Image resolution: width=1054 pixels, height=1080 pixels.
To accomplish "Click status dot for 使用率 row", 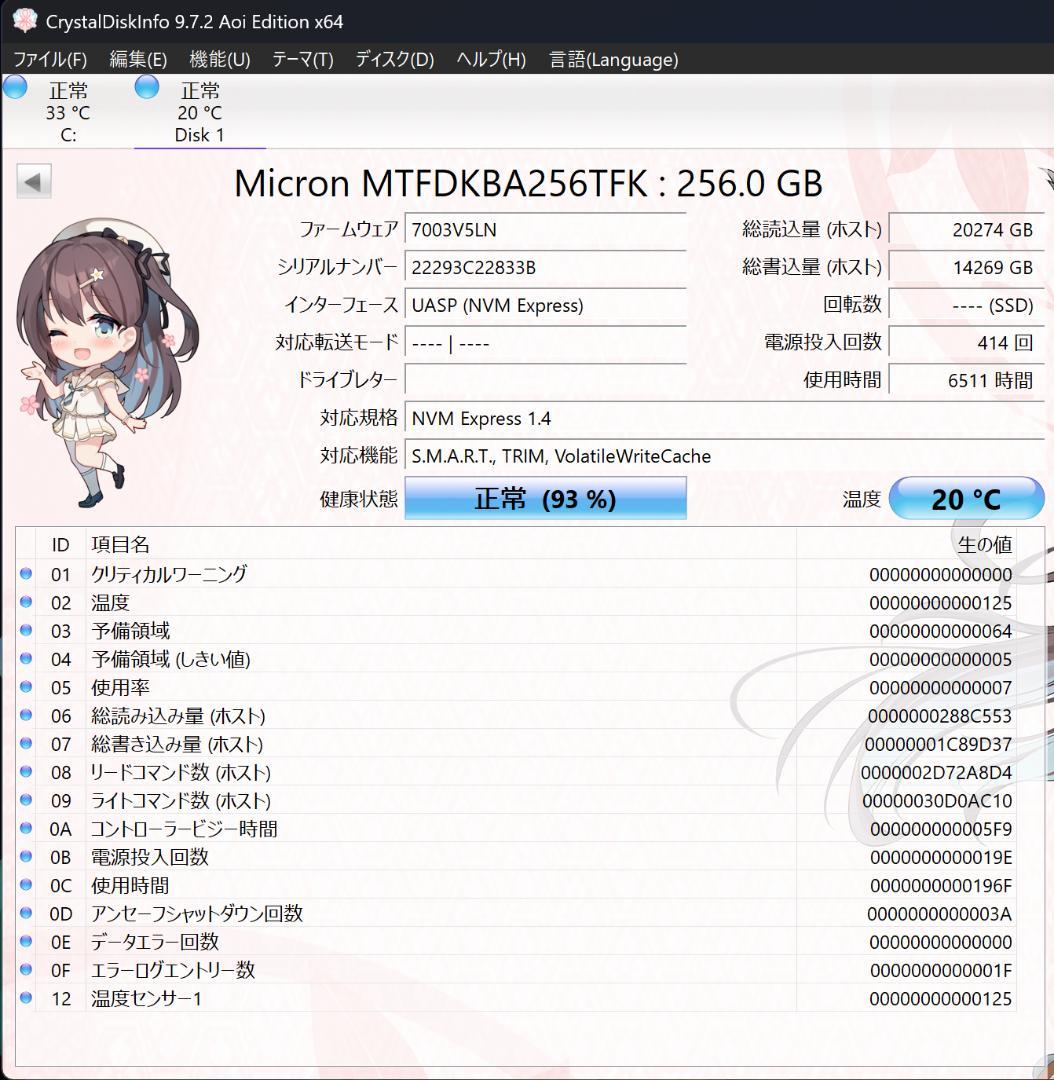I will pos(26,687).
